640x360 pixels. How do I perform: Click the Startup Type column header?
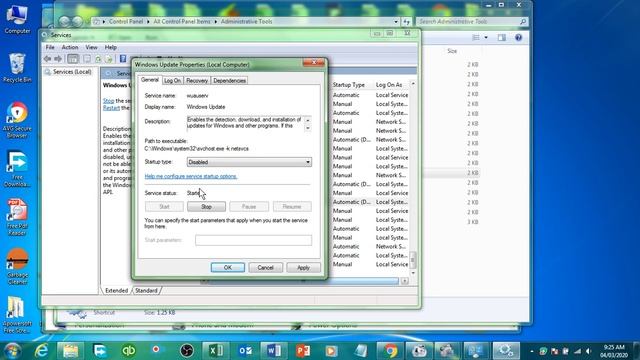[348, 85]
